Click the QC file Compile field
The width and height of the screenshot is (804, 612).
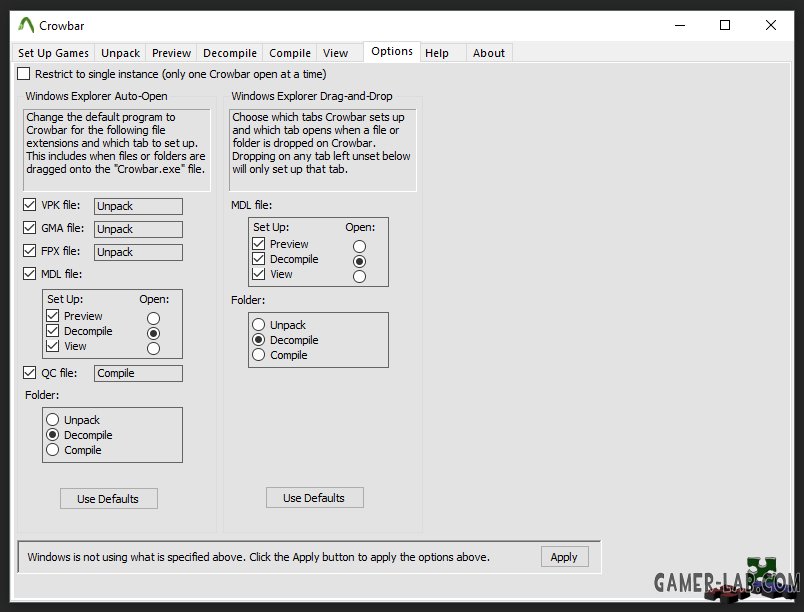coord(138,373)
